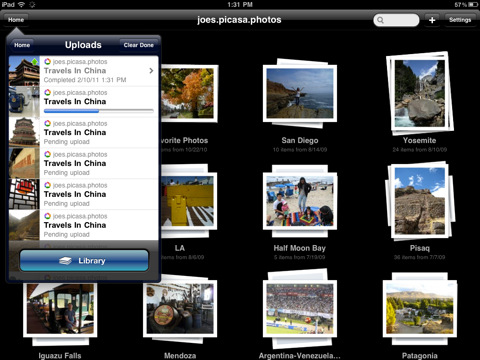Open Settings in the top bar
Image resolution: width=480 pixels, height=360 pixels.
pos(460,20)
